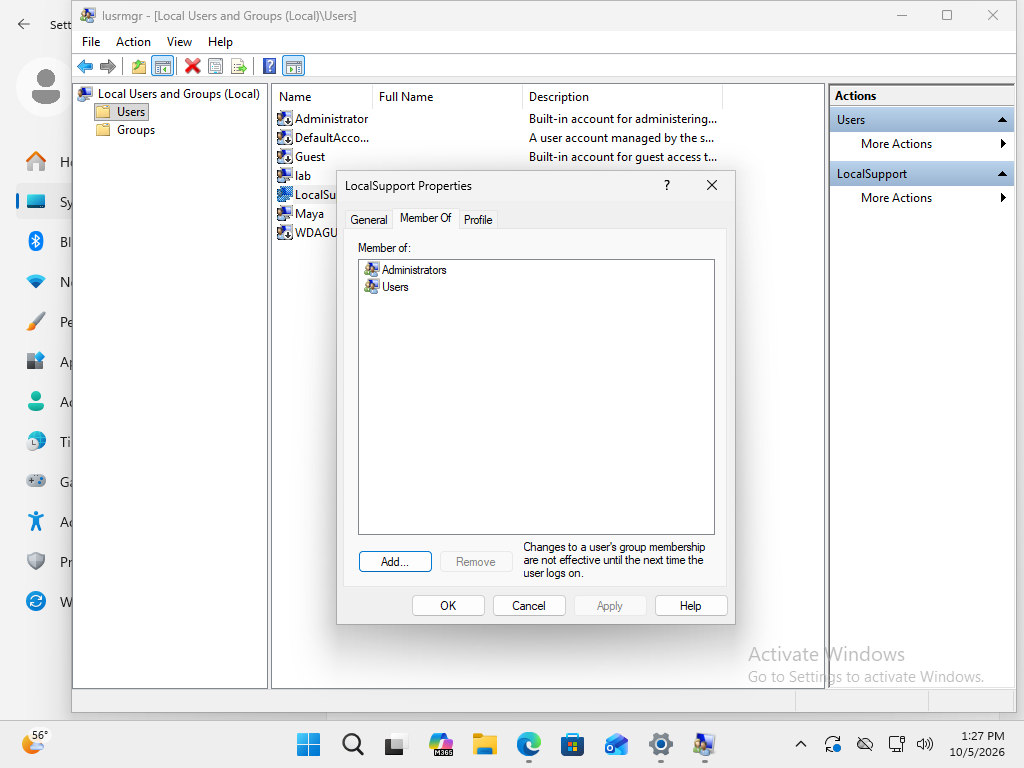The image size is (1024, 768).
Task: Open Microsoft Edge from taskbar
Action: click(x=528, y=744)
